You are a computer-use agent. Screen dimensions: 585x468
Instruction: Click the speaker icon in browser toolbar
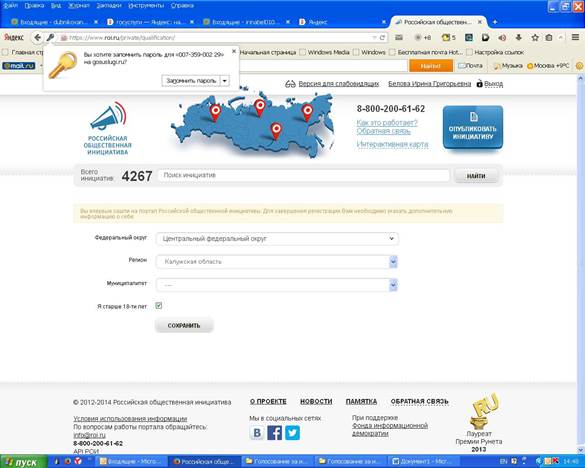[502, 38]
